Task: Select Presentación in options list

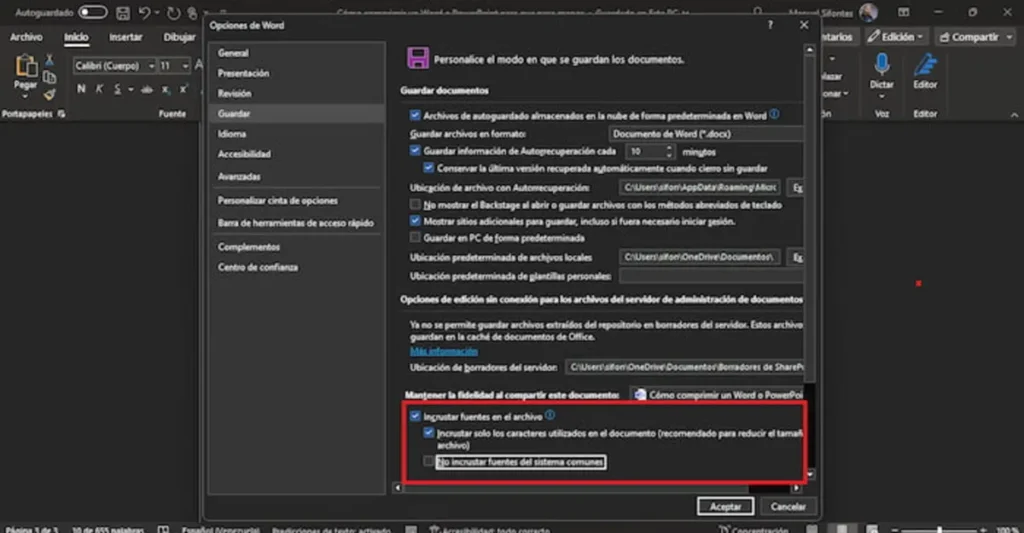Action: [296, 73]
